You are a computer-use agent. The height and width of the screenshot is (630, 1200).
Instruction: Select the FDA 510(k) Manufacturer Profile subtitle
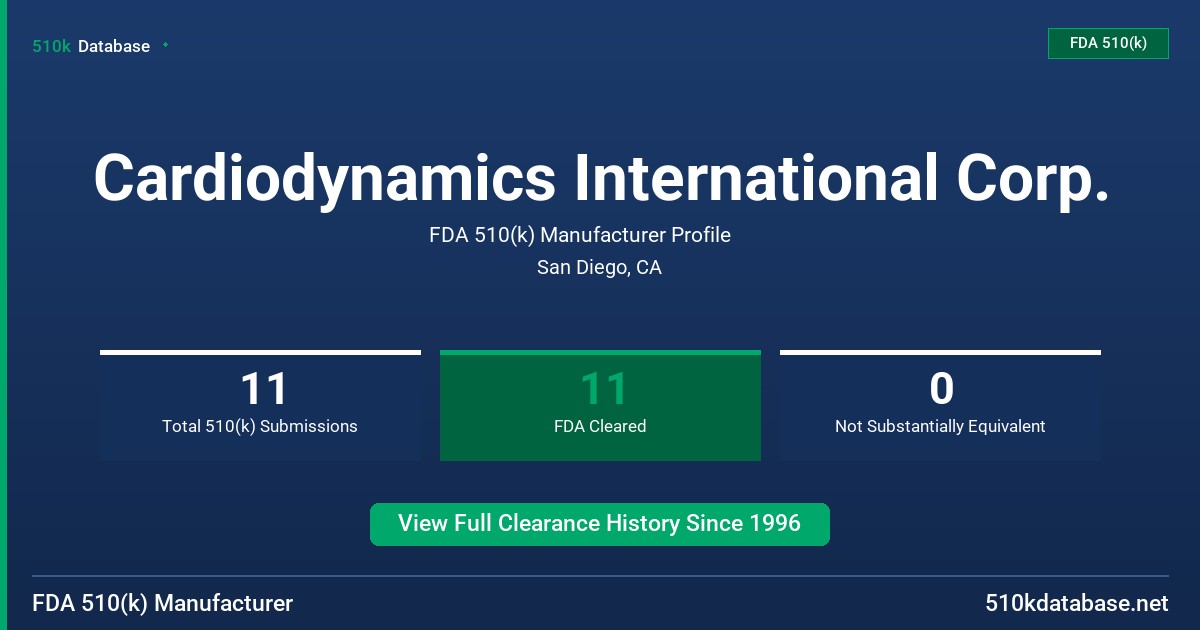point(580,235)
